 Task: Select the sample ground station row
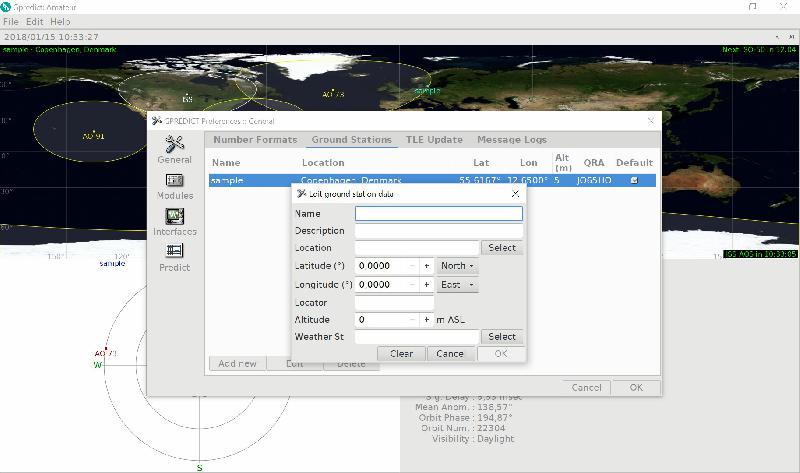(432, 180)
